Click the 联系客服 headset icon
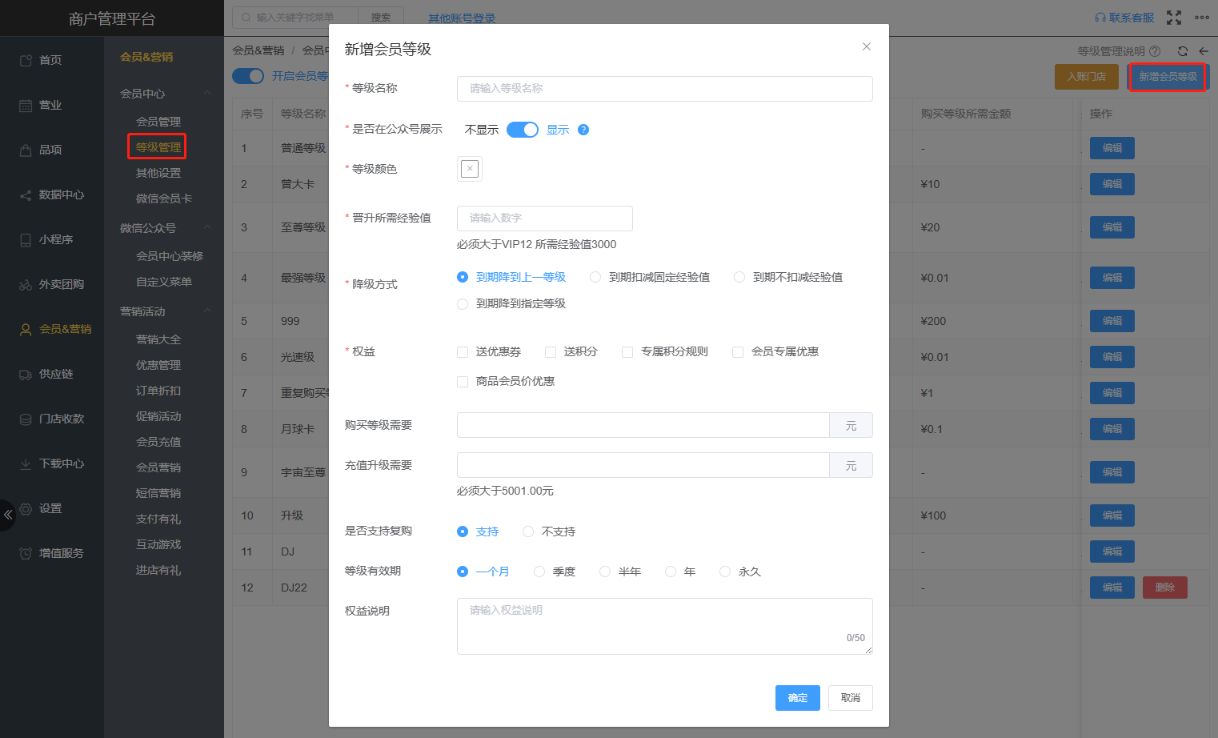Screen dimensions: 1218x738 tap(1100, 18)
